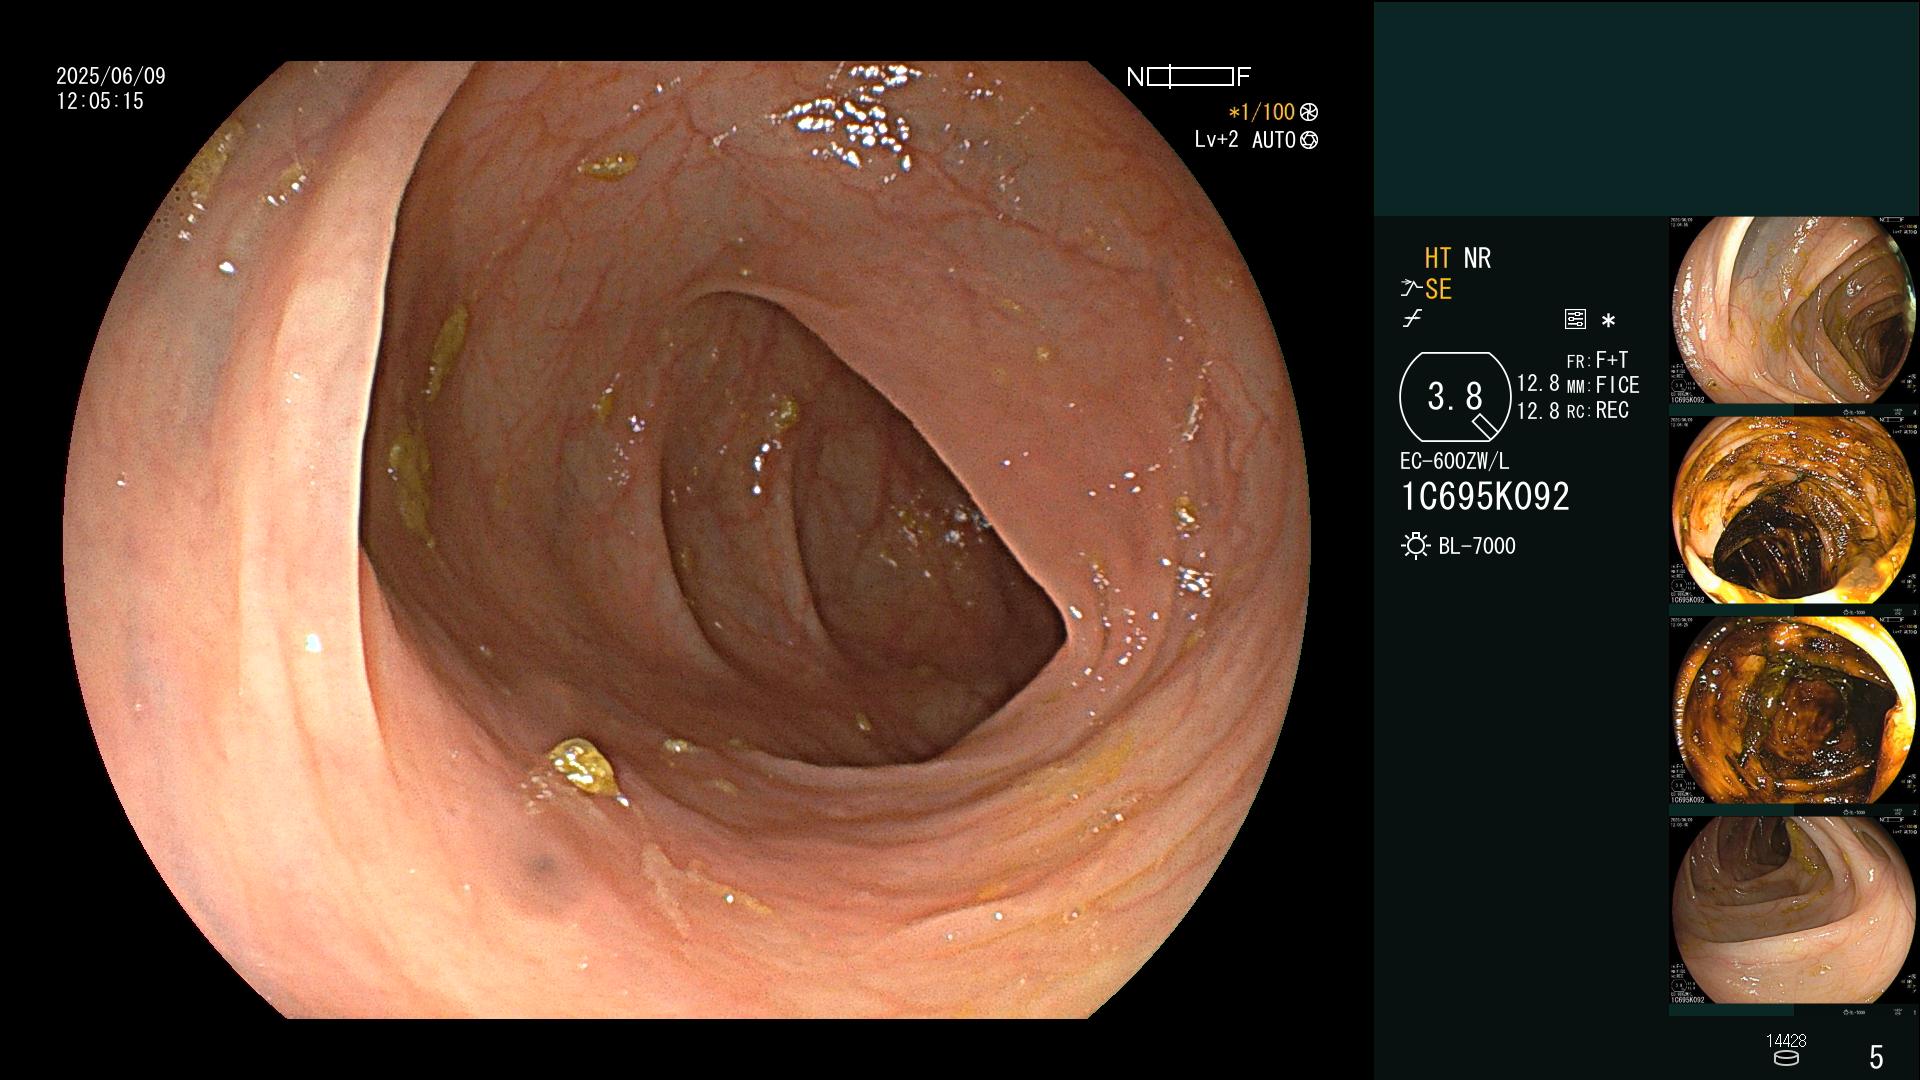Click the NR noise reduction label

(x=1477, y=258)
